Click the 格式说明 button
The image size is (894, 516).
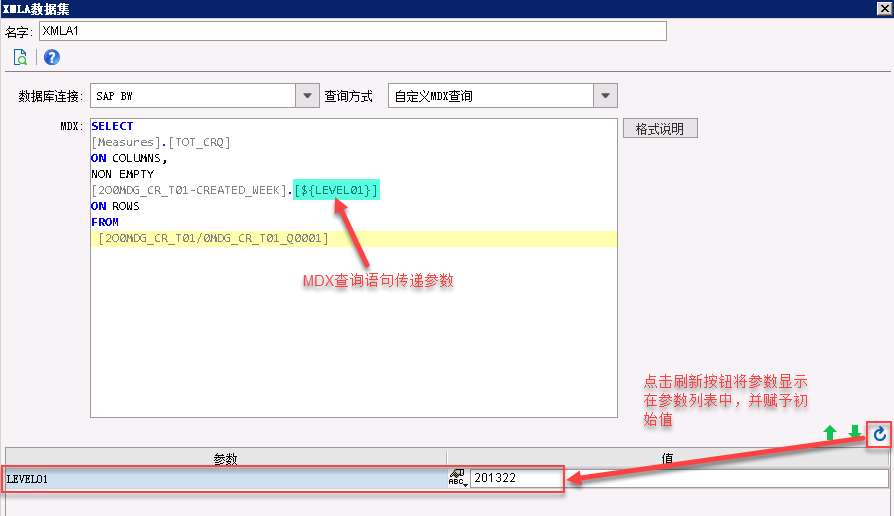[660, 128]
